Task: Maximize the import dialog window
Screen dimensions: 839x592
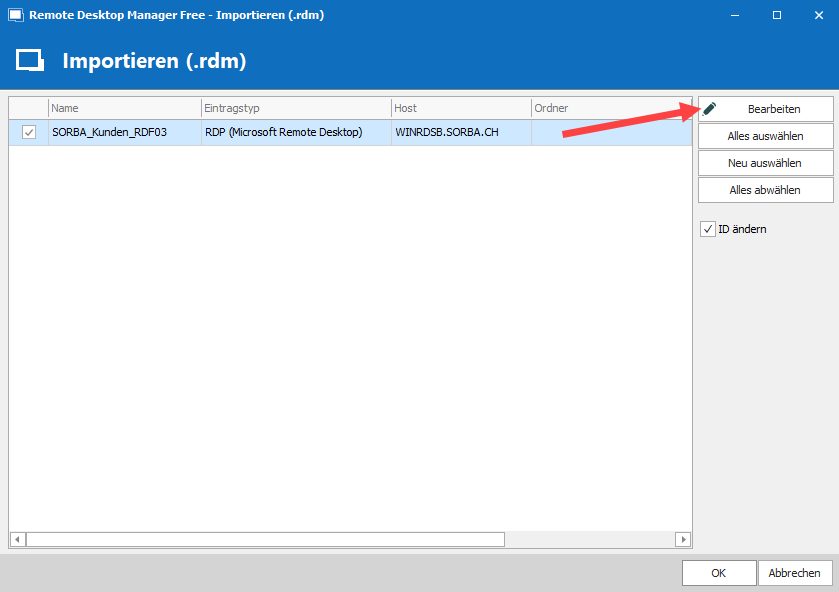Action: [x=776, y=15]
